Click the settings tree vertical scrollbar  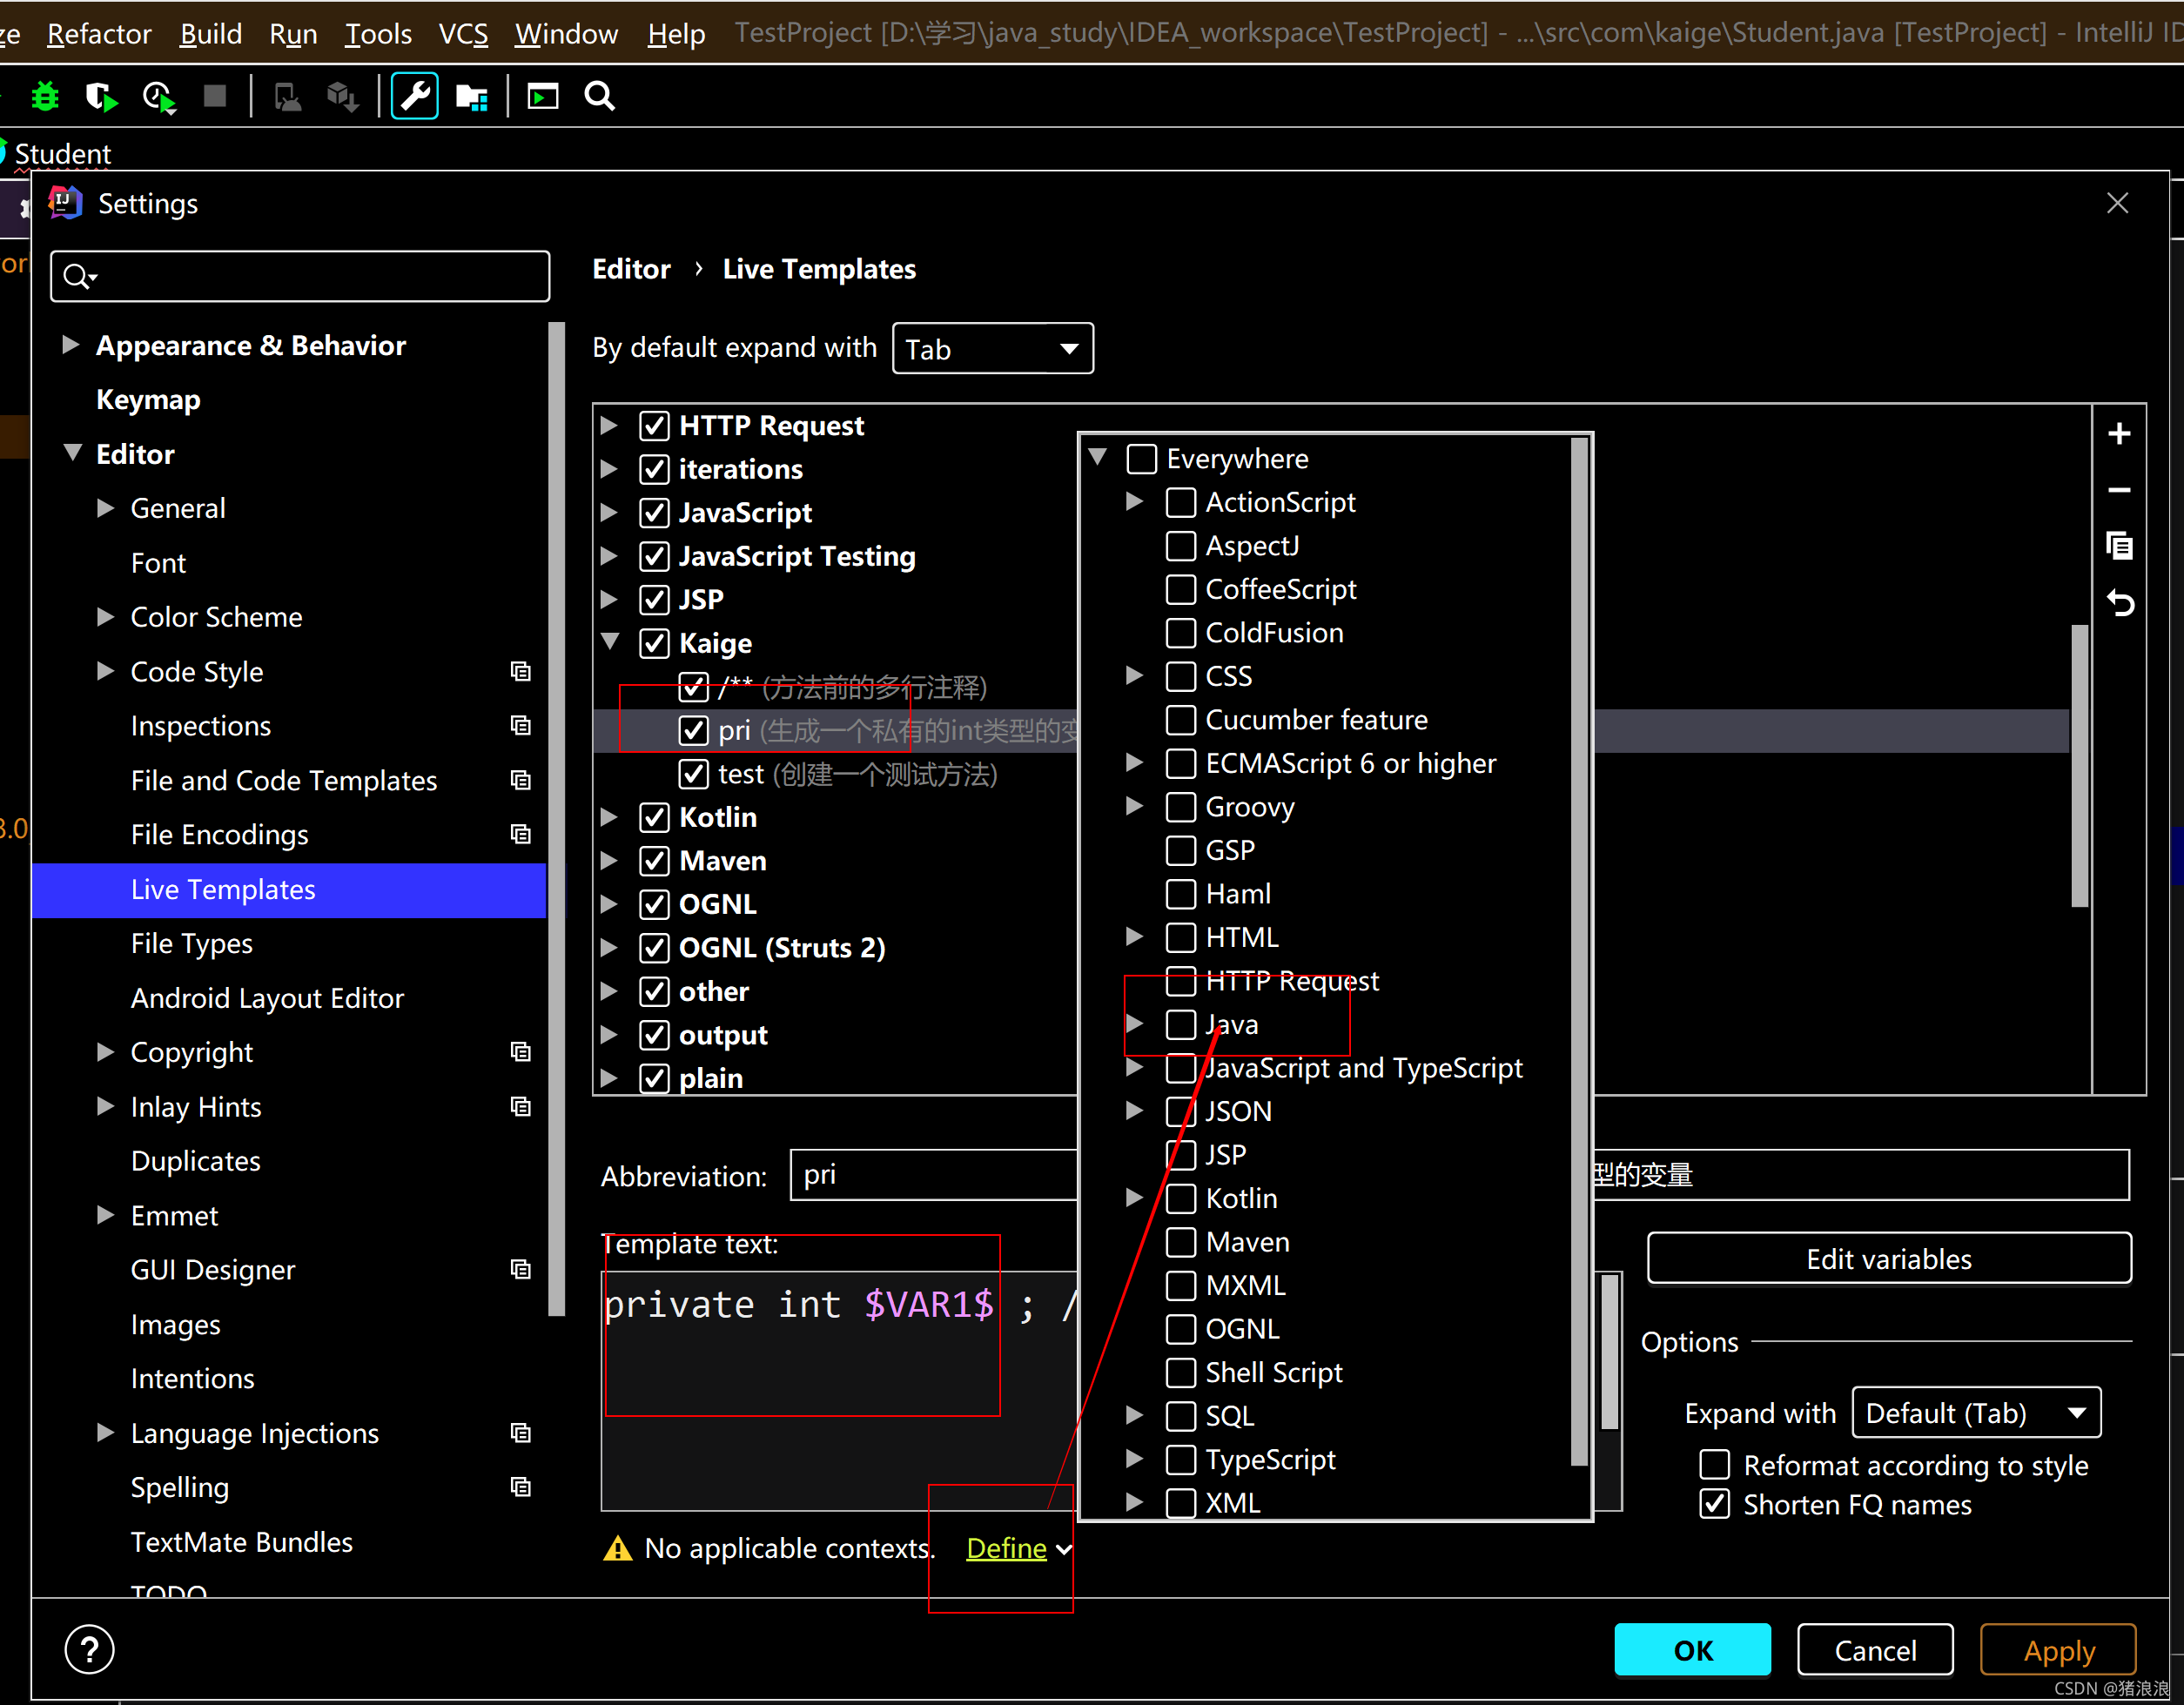point(556,820)
